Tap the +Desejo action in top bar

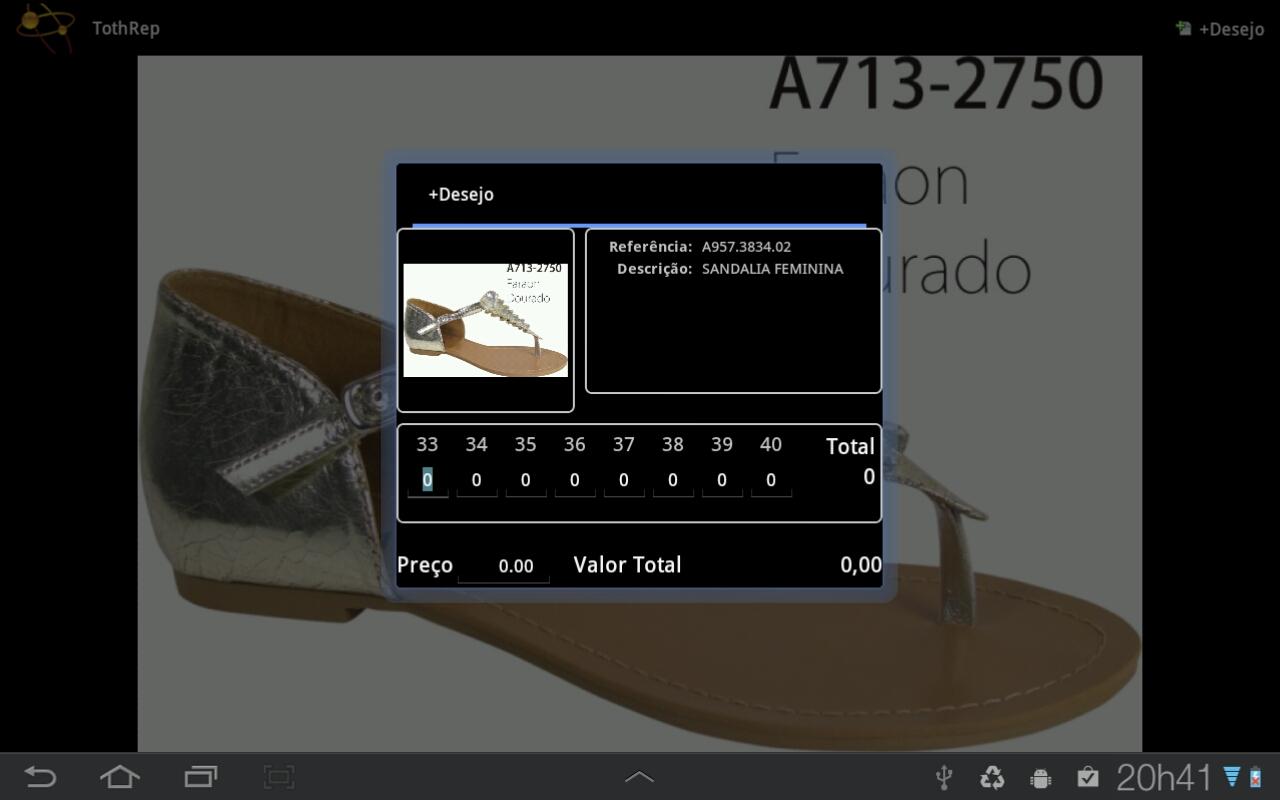click(x=1220, y=29)
